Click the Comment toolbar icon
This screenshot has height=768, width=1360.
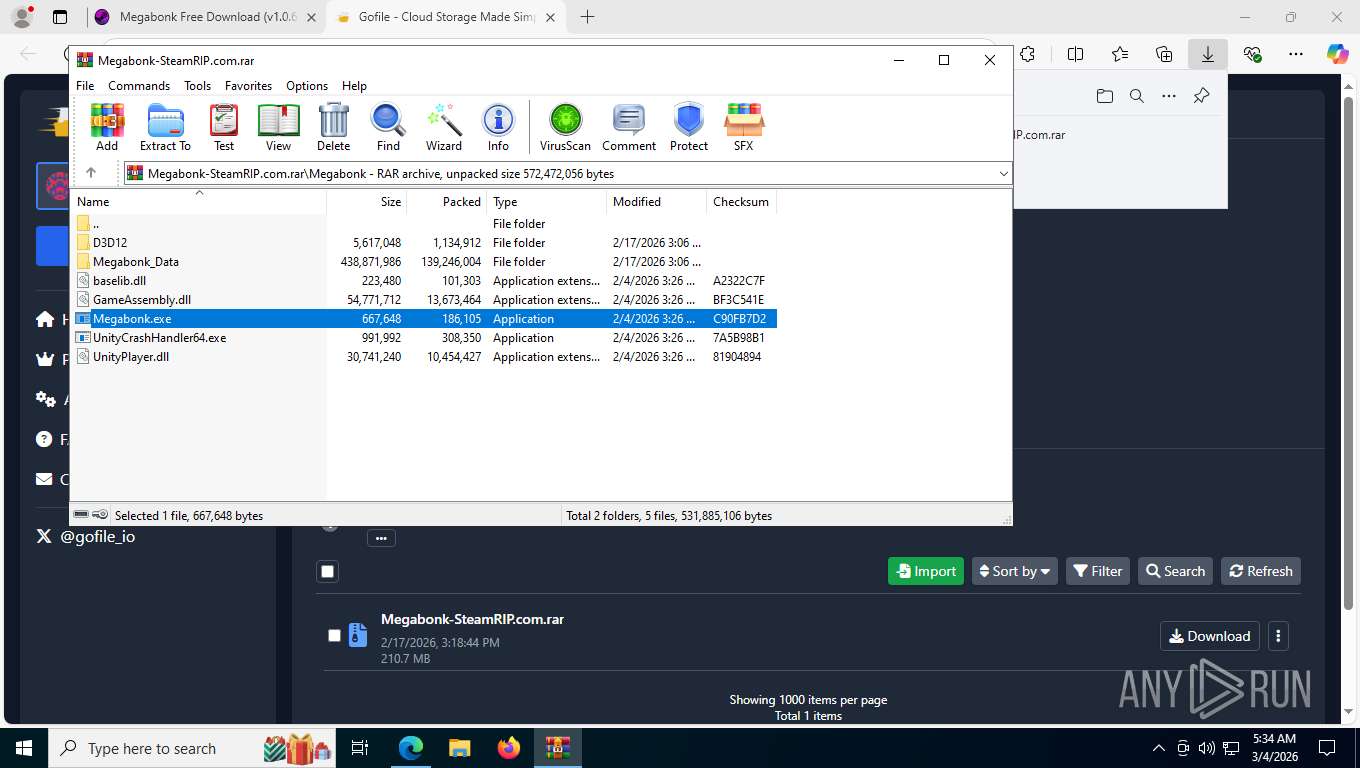629,127
